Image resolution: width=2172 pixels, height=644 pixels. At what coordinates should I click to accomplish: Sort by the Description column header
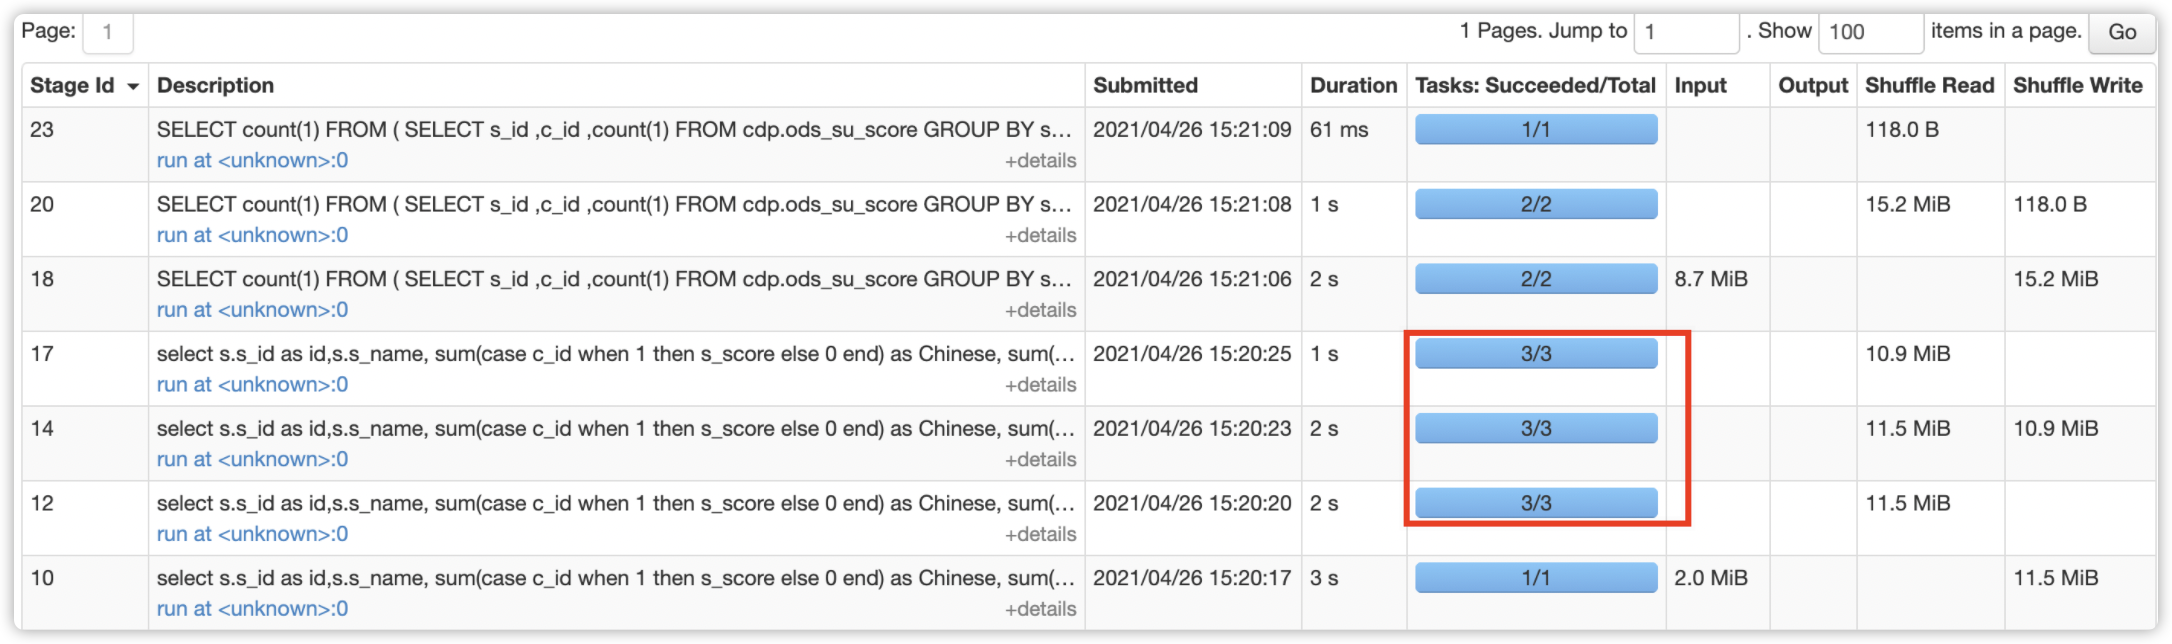tap(215, 86)
